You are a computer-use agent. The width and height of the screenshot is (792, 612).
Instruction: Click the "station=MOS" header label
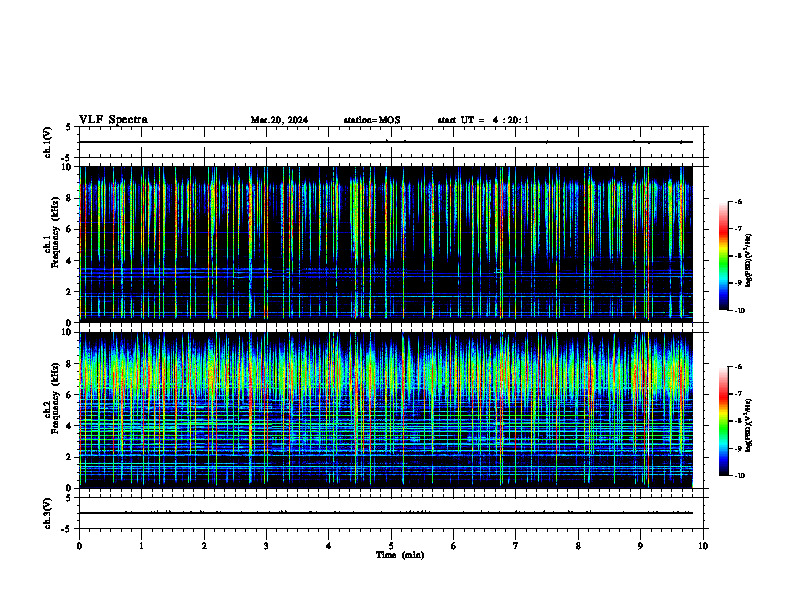pos(372,120)
